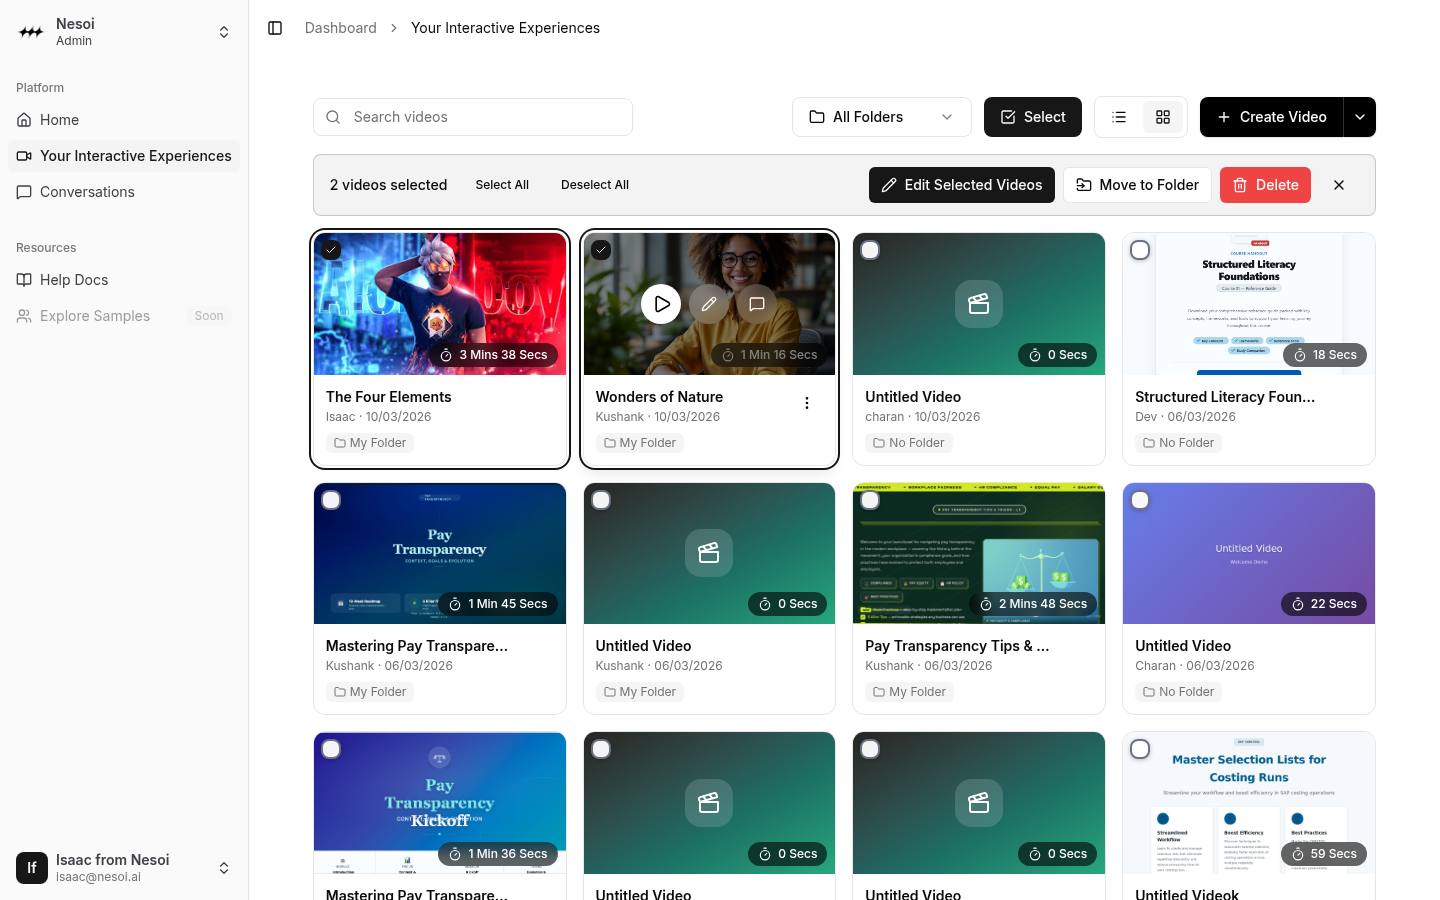Dismiss the selection bar with X
This screenshot has height=900, width=1440.
[x=1339, y=185]
